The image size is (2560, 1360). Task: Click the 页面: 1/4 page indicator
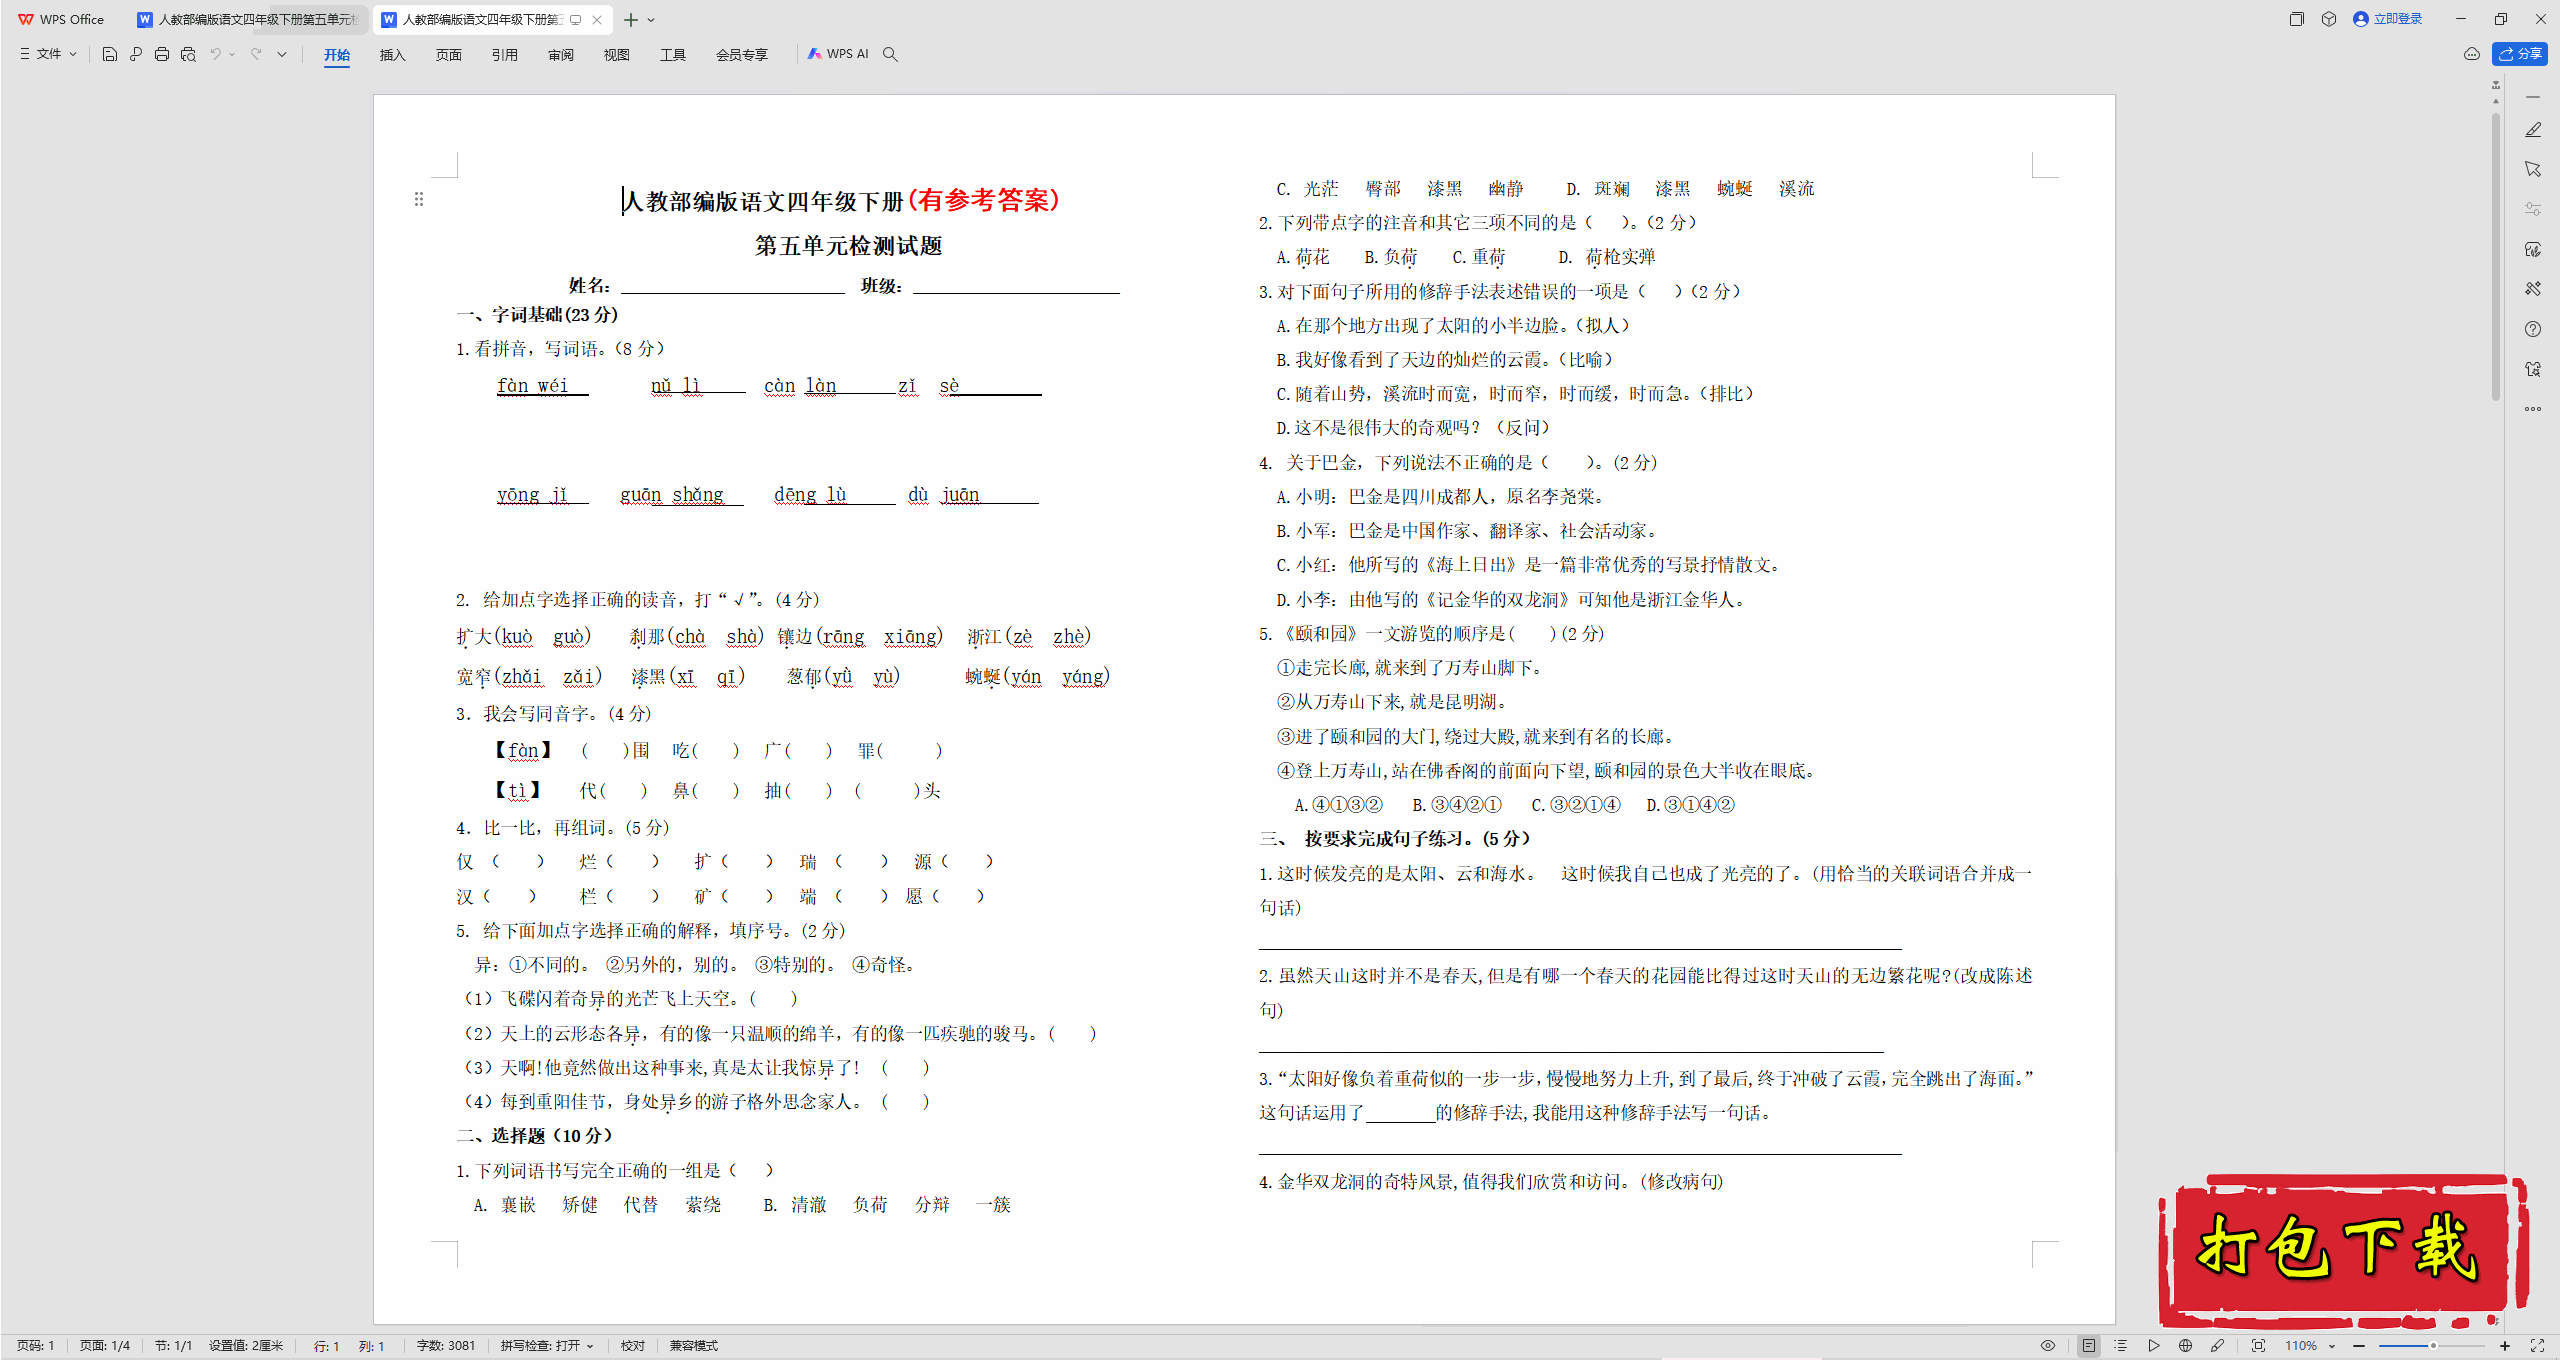(x=105, y=1346)
